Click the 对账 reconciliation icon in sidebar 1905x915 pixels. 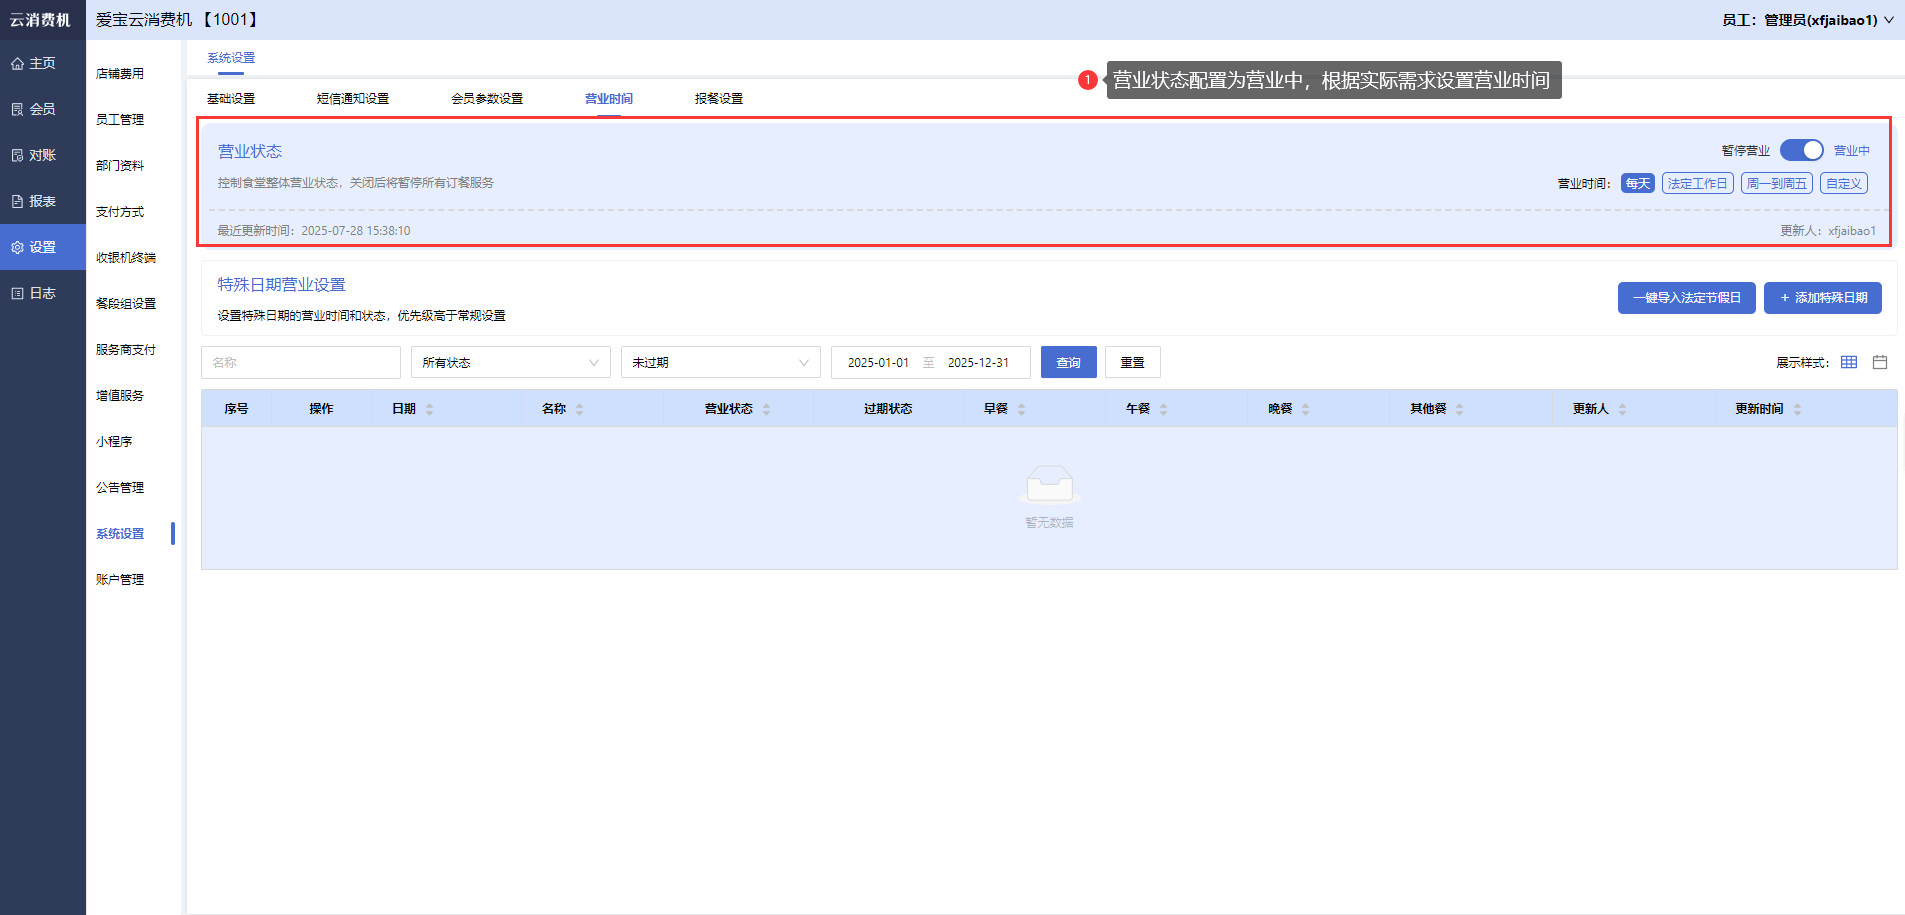[x=17, y=156]
